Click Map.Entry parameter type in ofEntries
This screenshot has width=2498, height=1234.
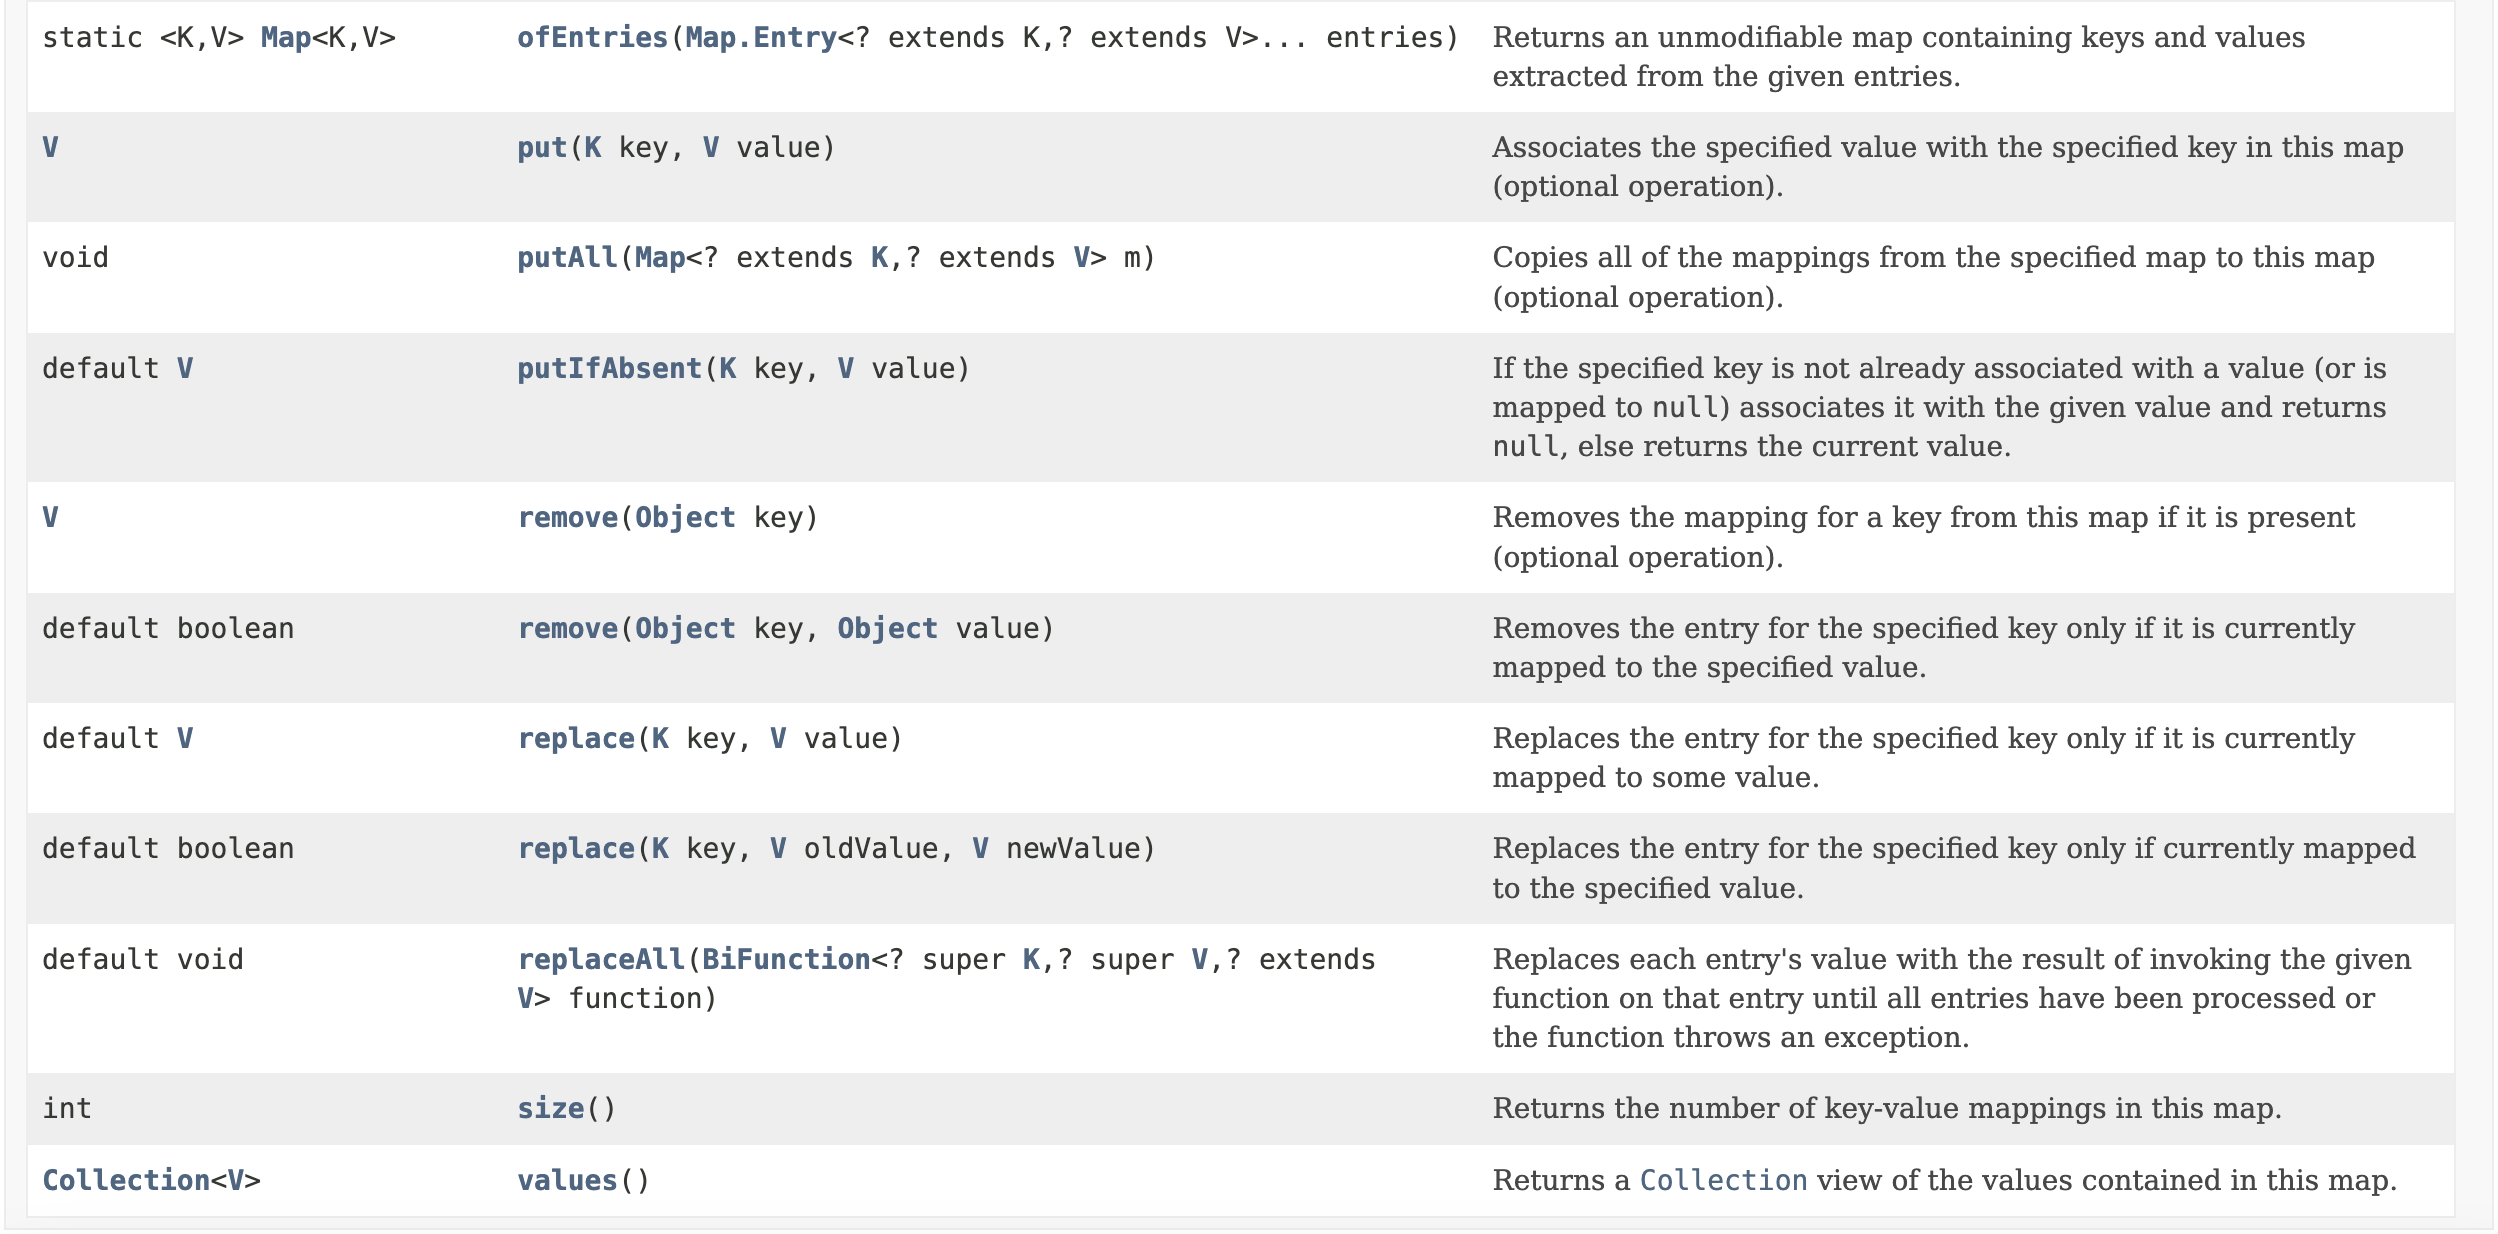(x=761, y=38)
